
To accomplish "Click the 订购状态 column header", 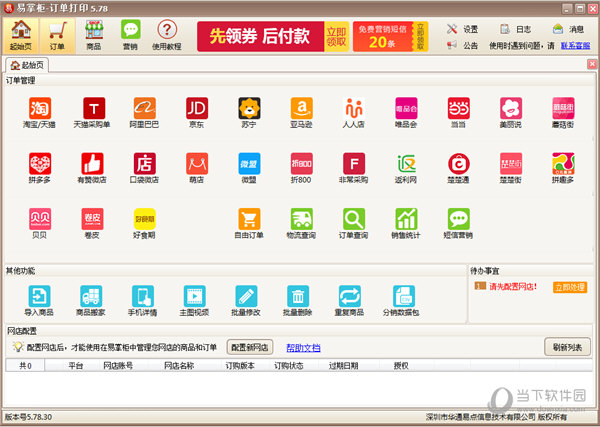I will [x=289, y=366].
